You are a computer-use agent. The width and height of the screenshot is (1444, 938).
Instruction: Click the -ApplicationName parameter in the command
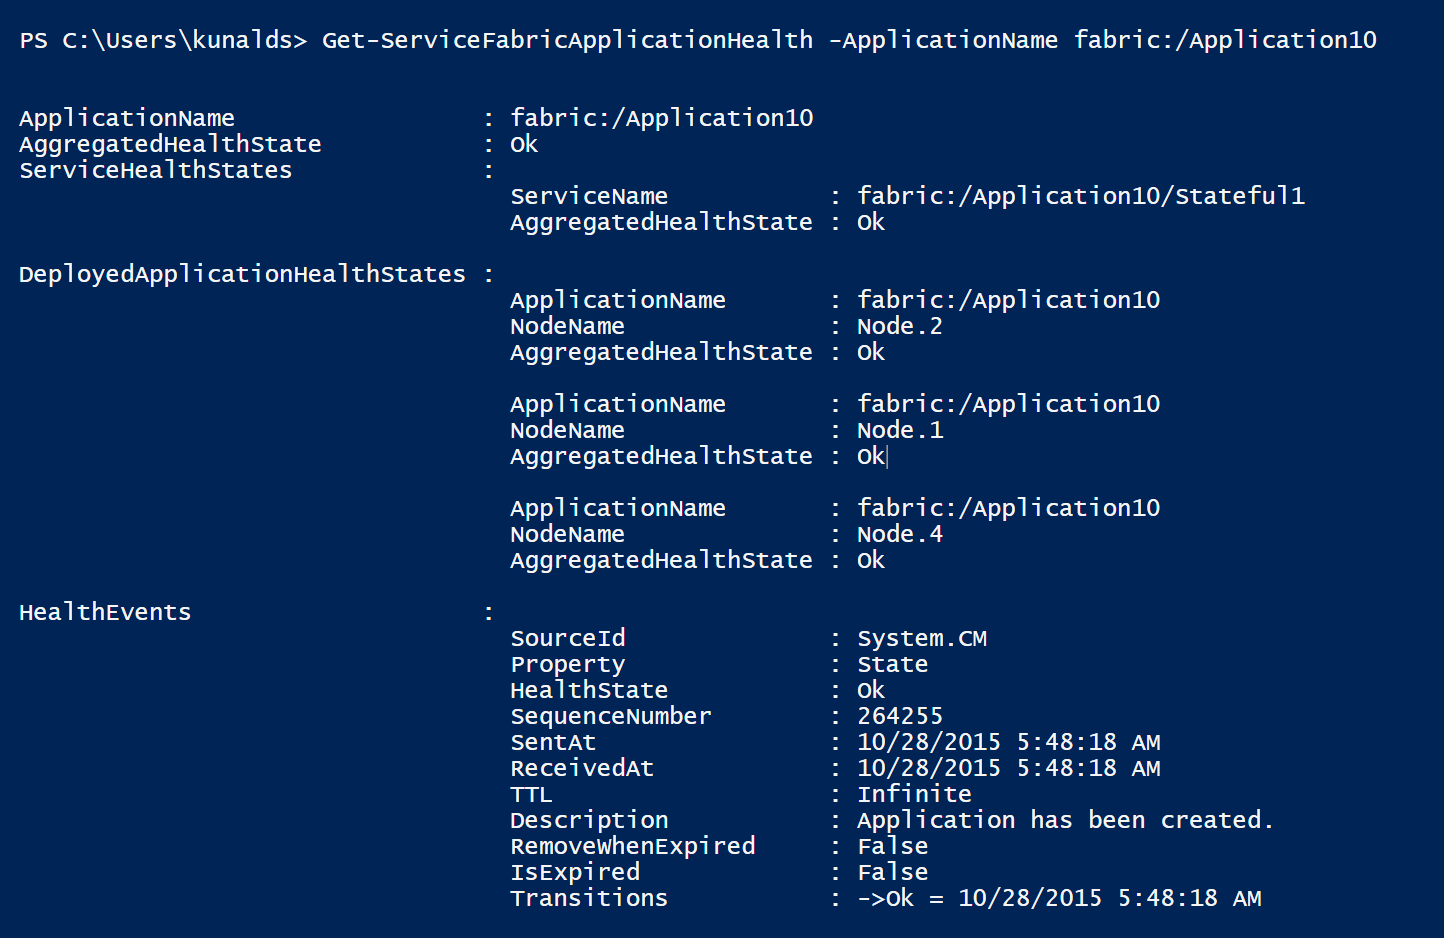(x=943, y=40)
